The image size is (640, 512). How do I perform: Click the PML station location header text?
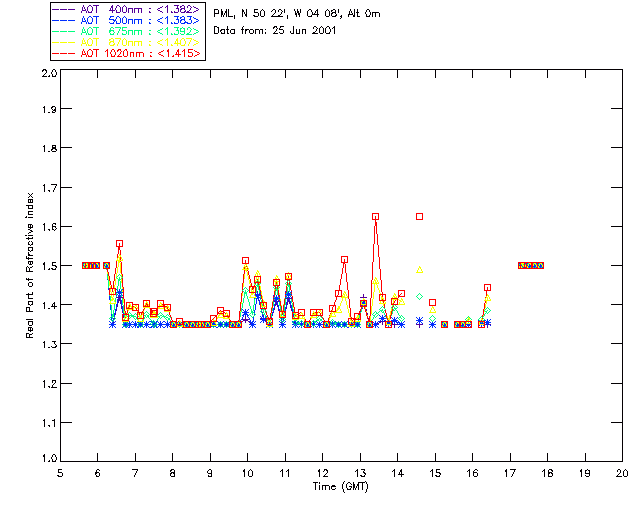pyautogui.click(x=297, y=14)
